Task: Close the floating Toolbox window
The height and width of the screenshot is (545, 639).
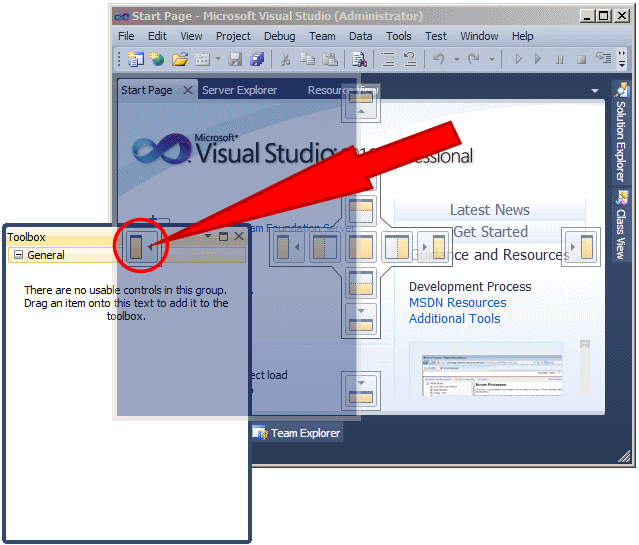Action: [x=239, y=236]
